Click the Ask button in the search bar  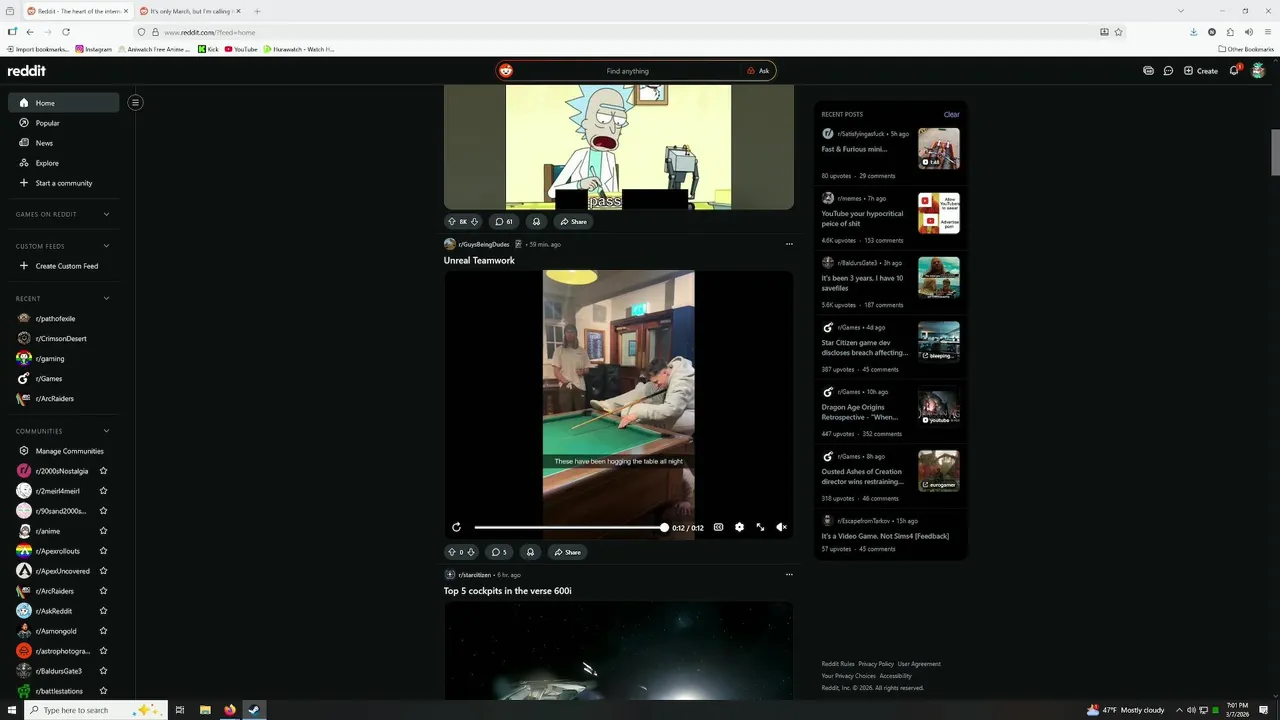(x=758, y=71)
